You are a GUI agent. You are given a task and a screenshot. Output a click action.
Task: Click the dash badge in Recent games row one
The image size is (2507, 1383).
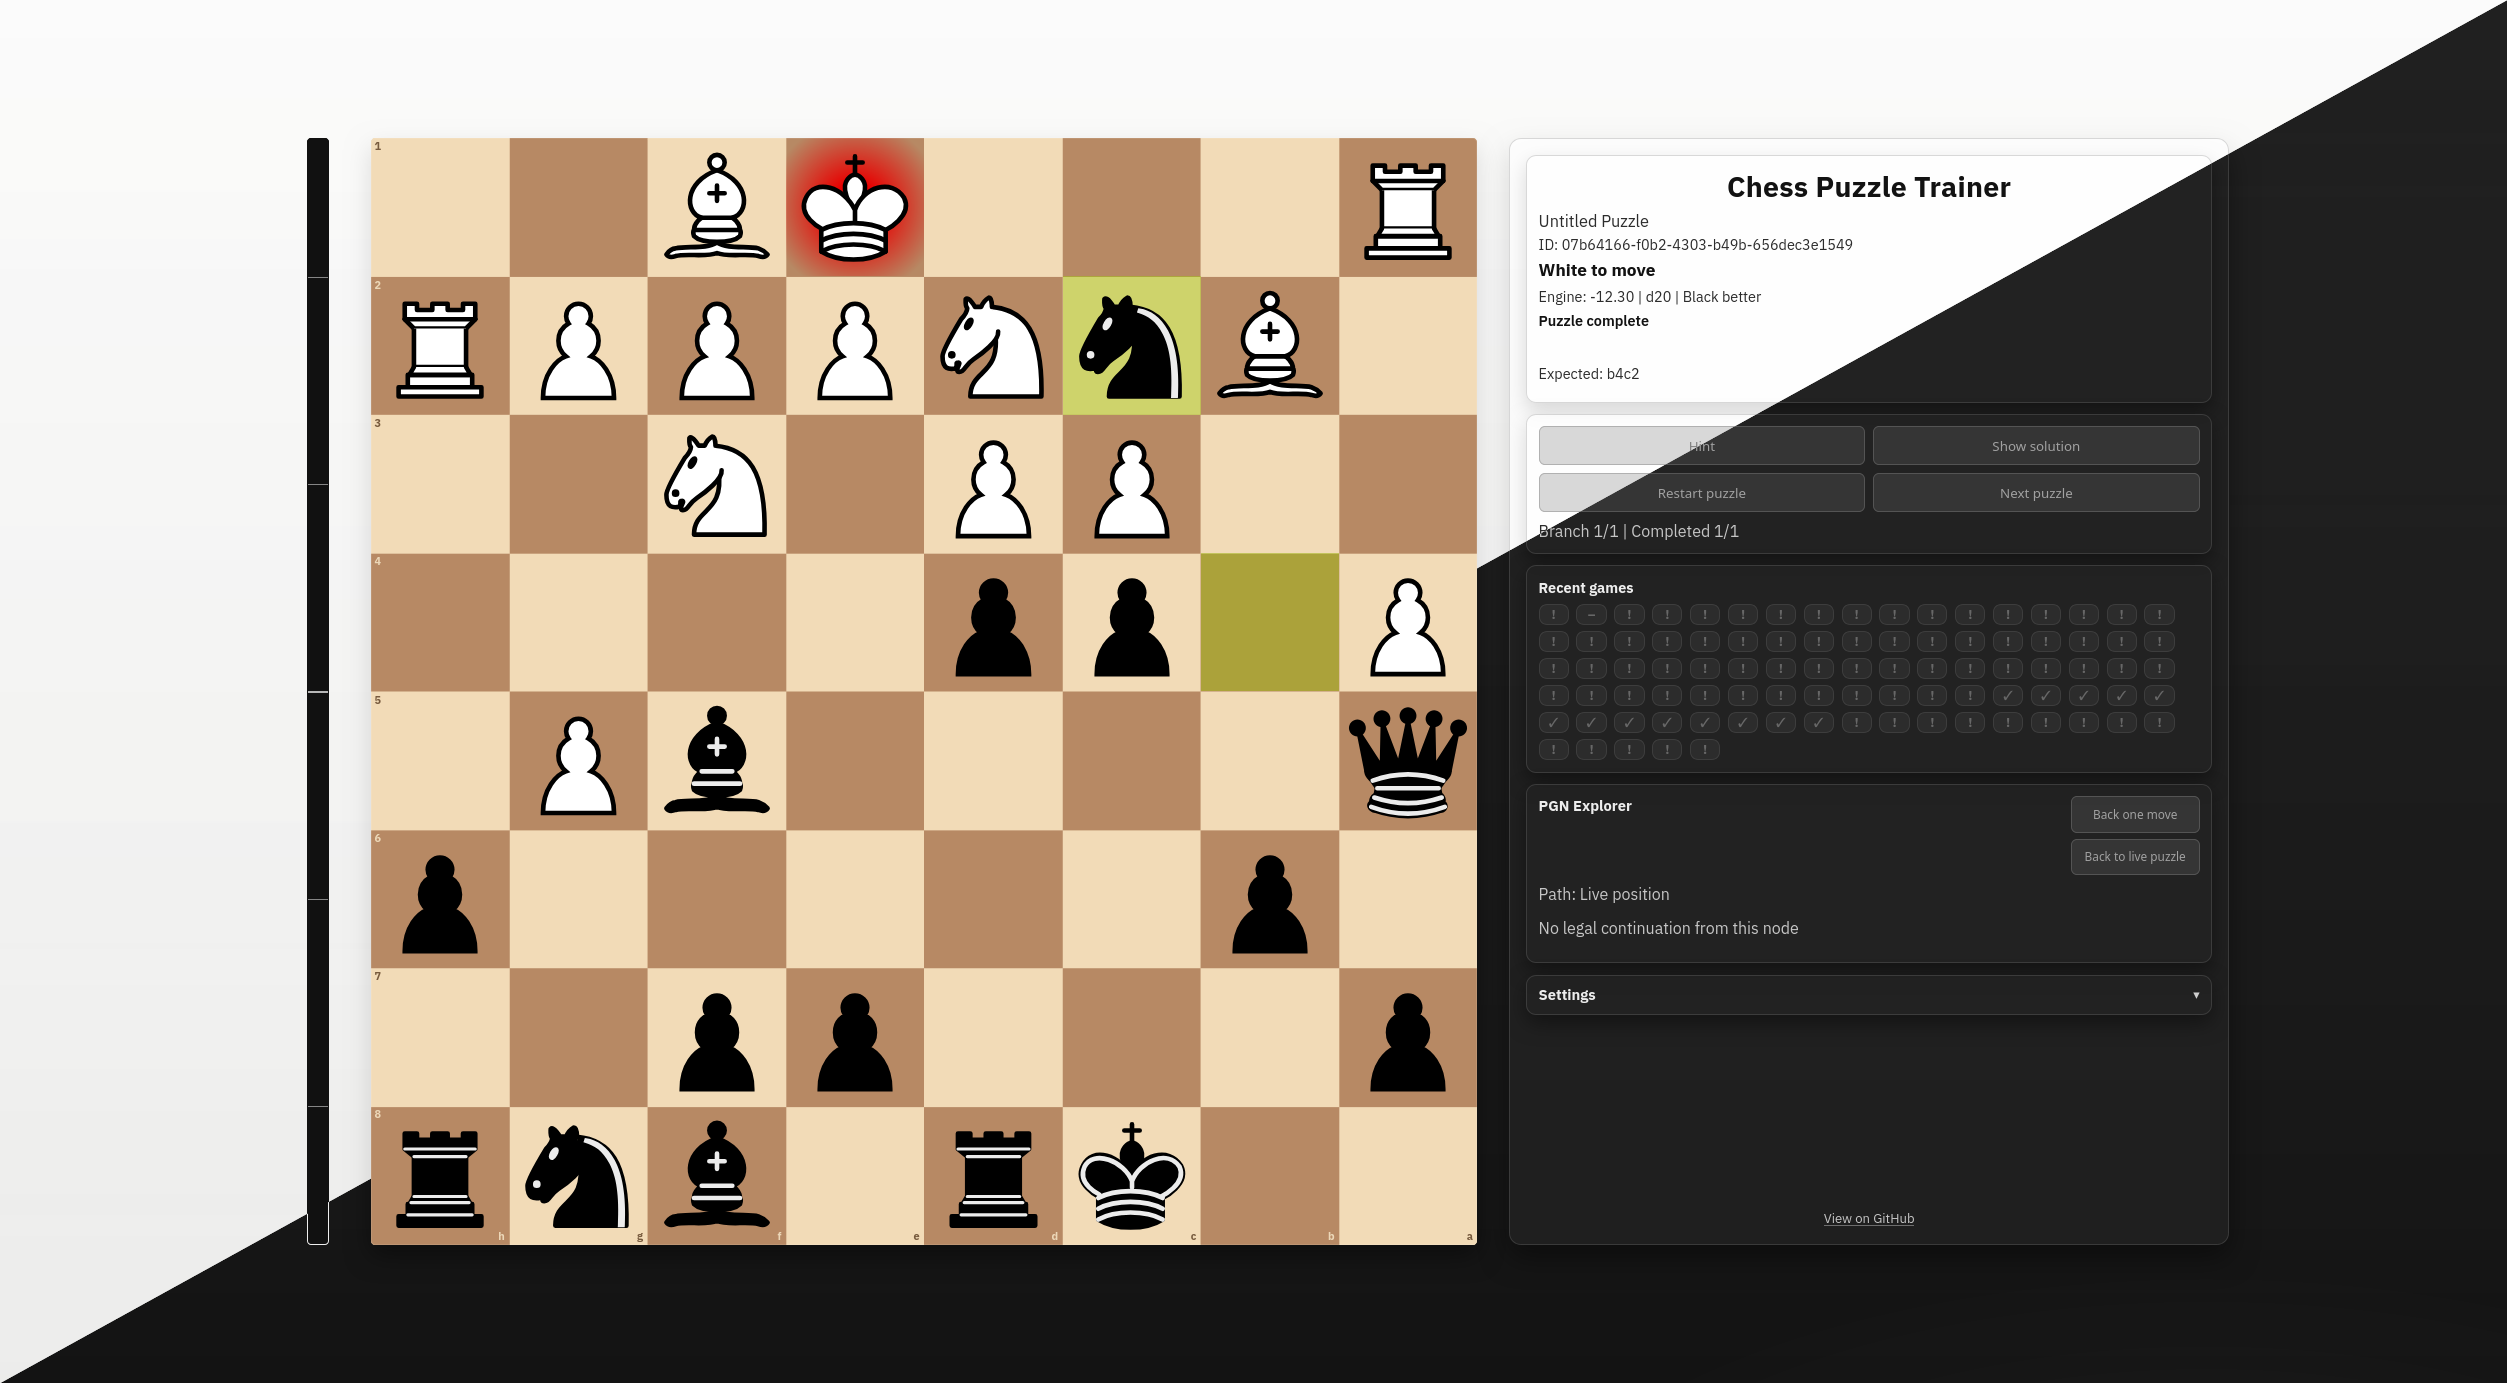tap(1591, 613)
